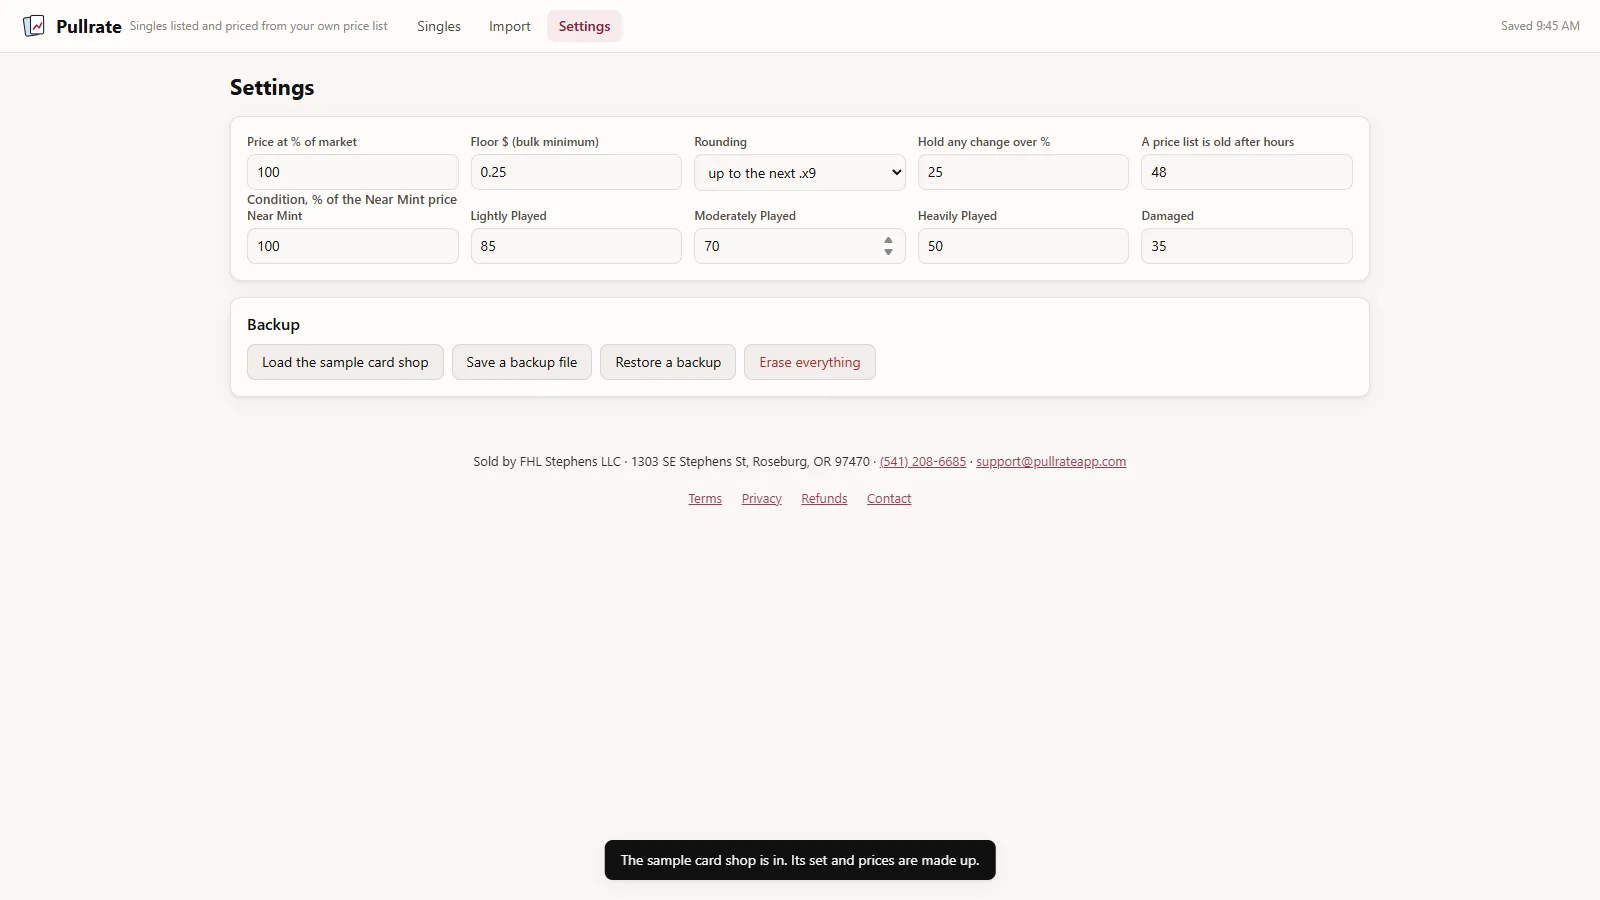The width and height of the screenshot is (1600, 900).
Task: Call the (541) 208-6685 phone link
Action: click(923, 461)
